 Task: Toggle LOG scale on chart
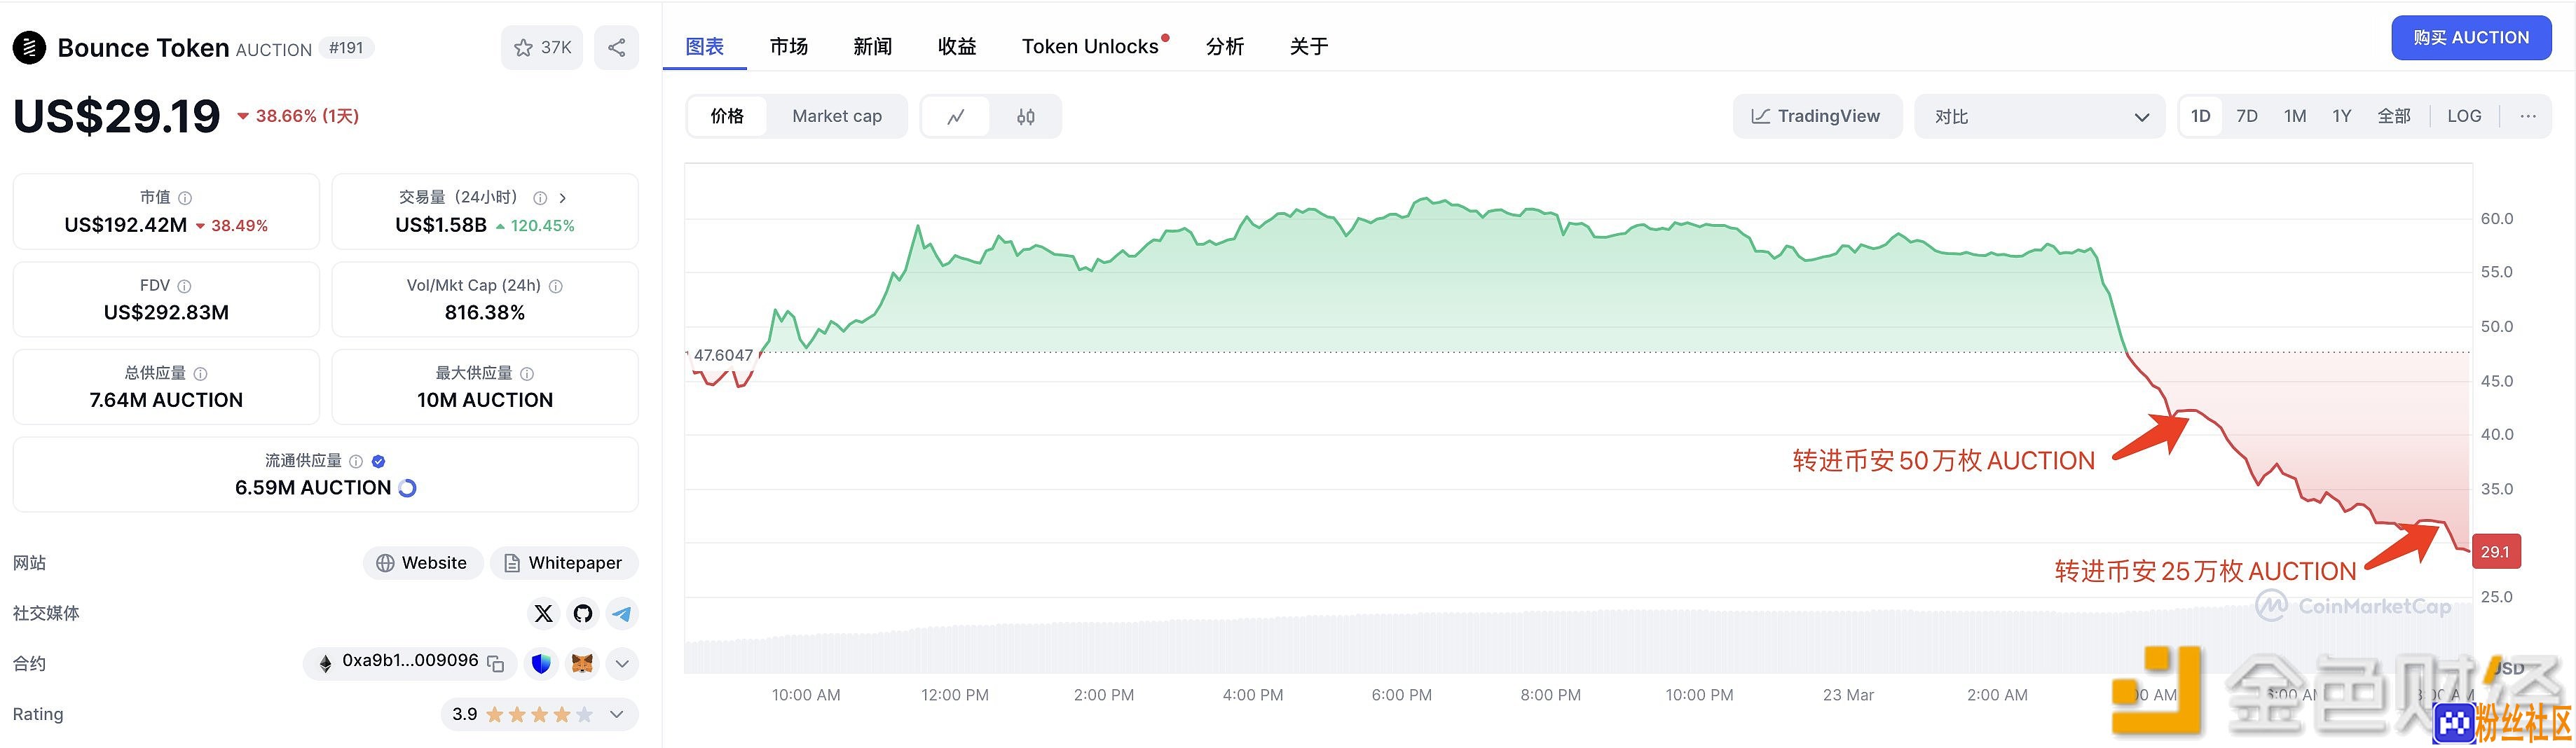(2464, 116)
